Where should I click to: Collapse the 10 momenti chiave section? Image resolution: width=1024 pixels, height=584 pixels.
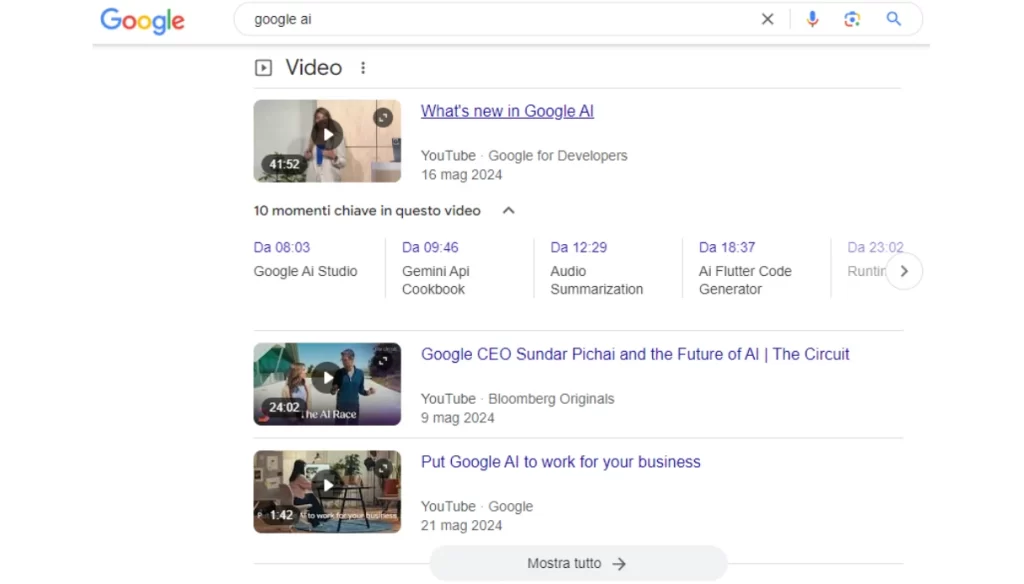pos(508,211)
